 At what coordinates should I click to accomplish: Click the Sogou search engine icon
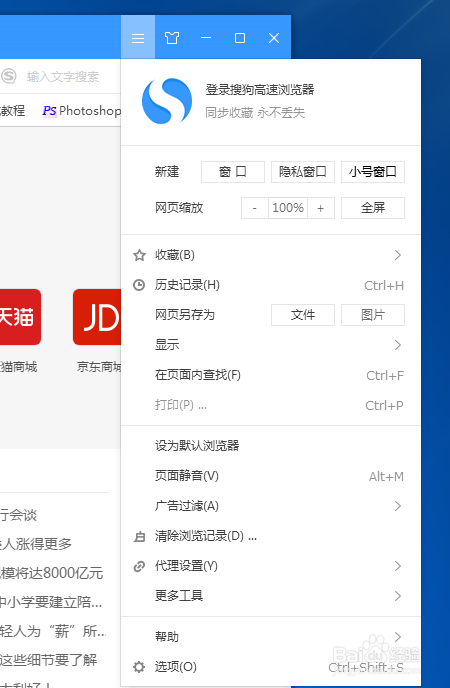point(8,76)
